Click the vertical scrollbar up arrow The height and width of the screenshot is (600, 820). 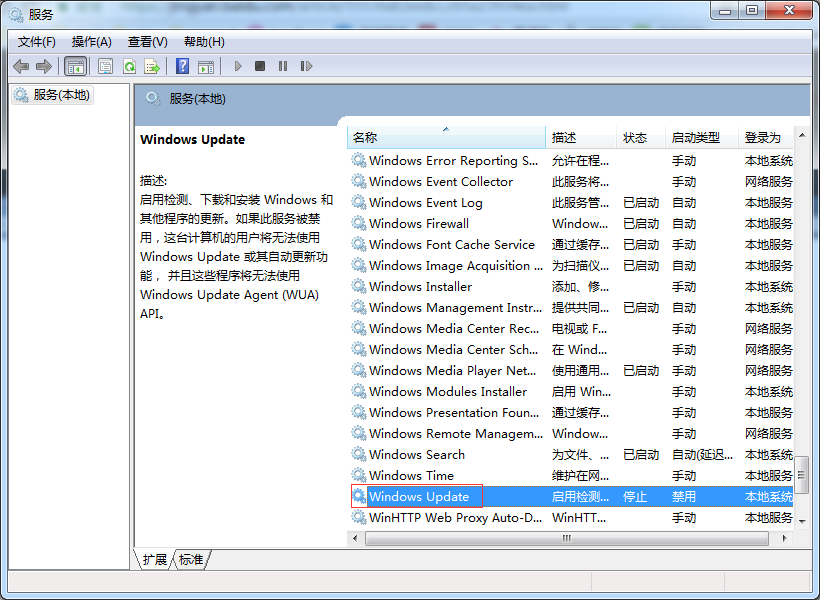coord(802,135)
